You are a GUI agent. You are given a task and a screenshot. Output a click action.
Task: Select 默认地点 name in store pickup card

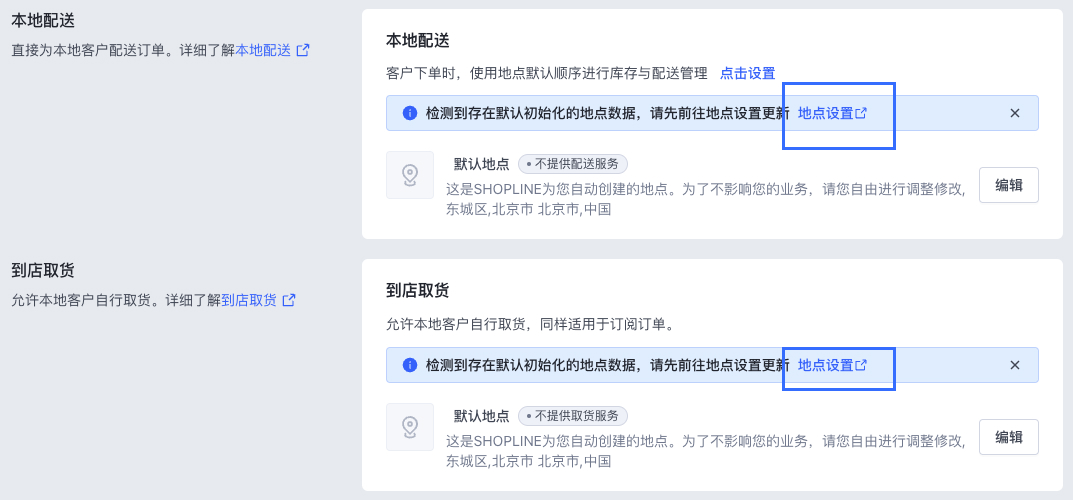tap(481, 416)
